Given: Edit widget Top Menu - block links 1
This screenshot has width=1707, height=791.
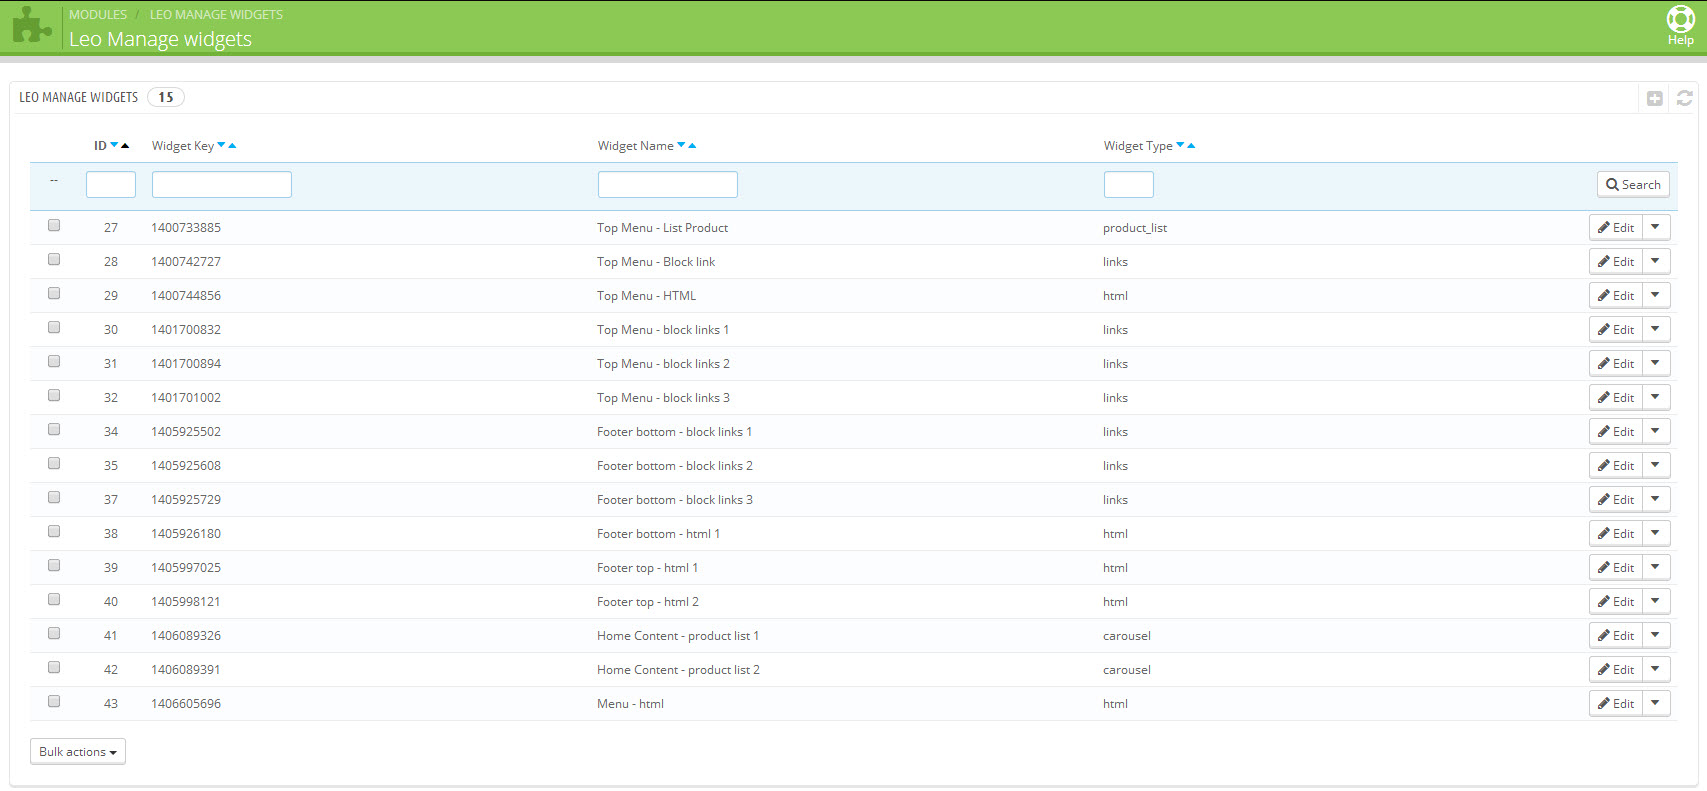Looking at the screenshot, I should (1616, 330).
